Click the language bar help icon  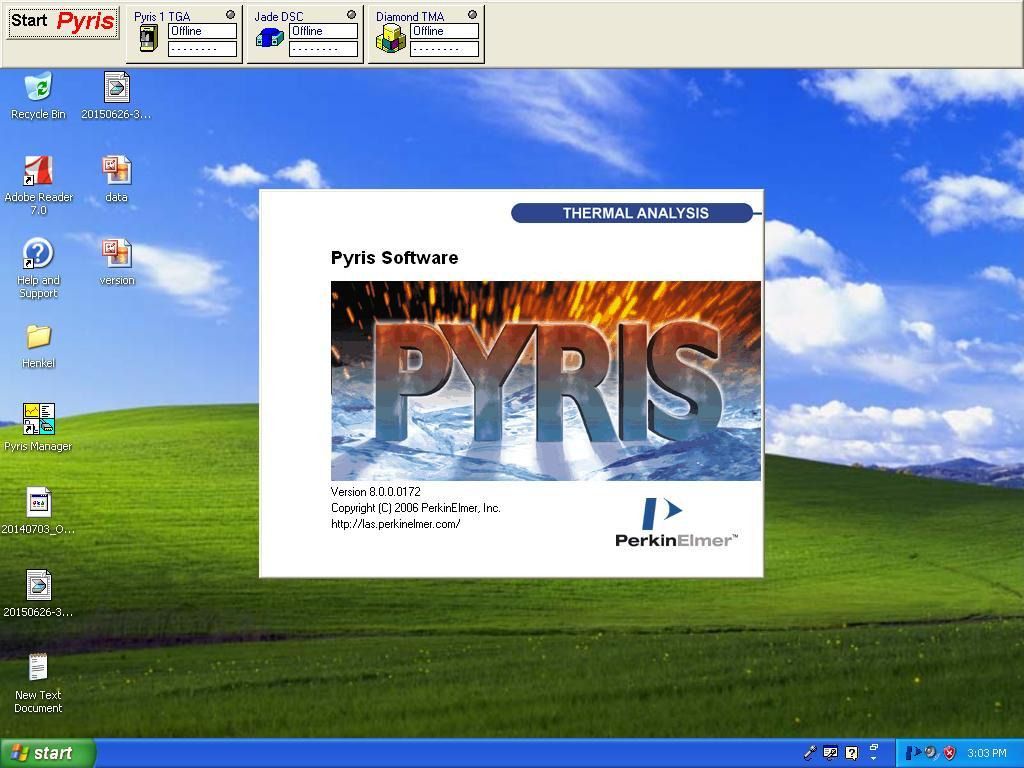click(851, 753)
